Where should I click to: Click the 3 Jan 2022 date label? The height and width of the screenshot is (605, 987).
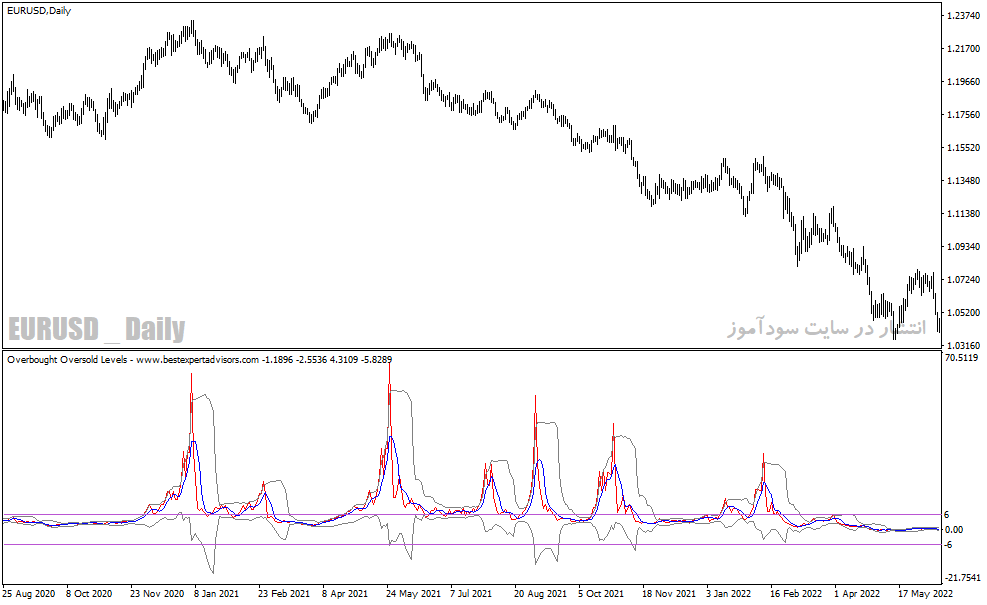(x=728, y=594)
